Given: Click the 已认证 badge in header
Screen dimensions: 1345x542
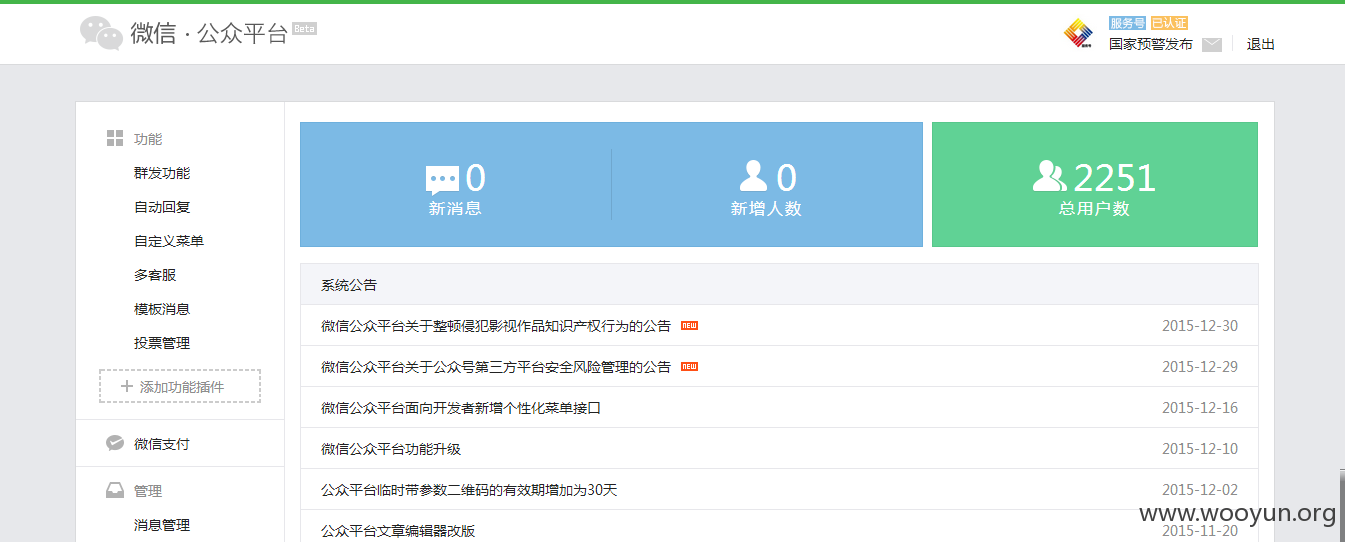Looking at the screenshot, I should point(1169,23).
